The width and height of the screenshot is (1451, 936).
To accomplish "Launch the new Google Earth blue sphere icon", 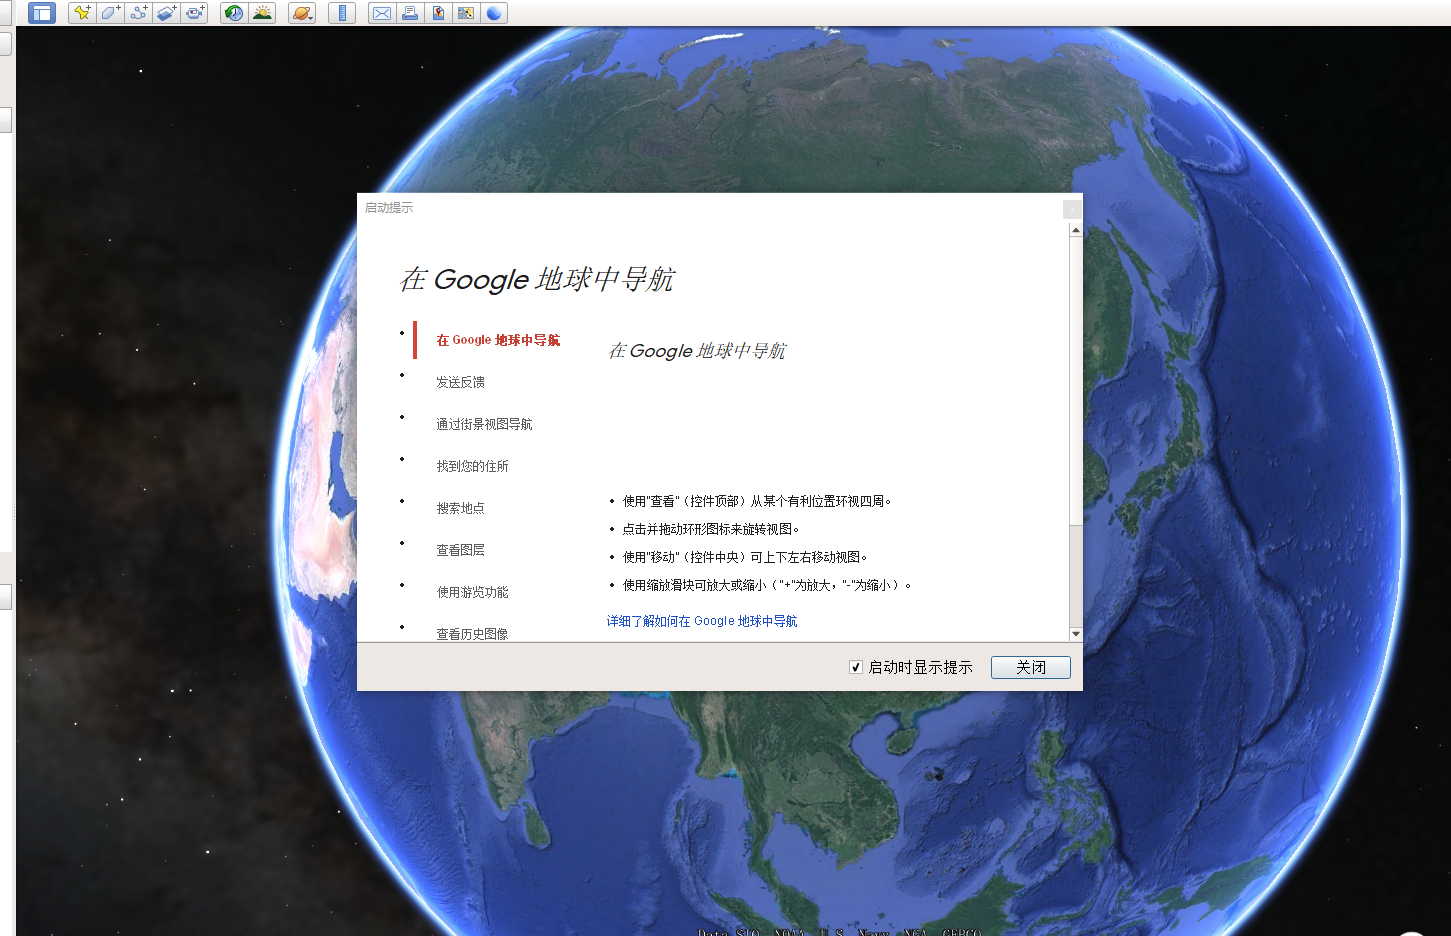I will pyautogui.click(x=494, y=13).
